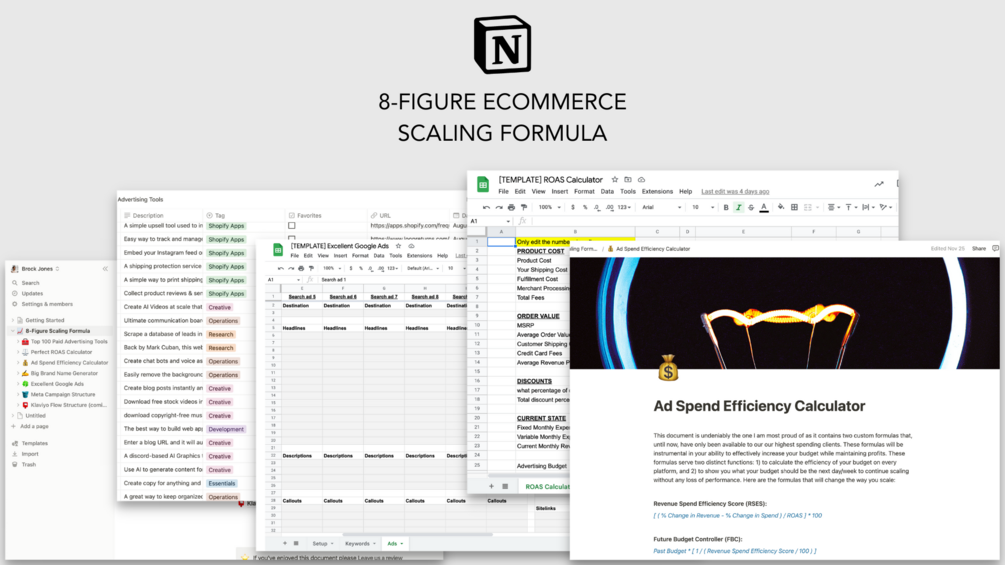The height and width of the screenshot is (565, 1005).
Task: Open zoom 100% dropdown in ROAS Calculator
Action: (x=549, y=208)
